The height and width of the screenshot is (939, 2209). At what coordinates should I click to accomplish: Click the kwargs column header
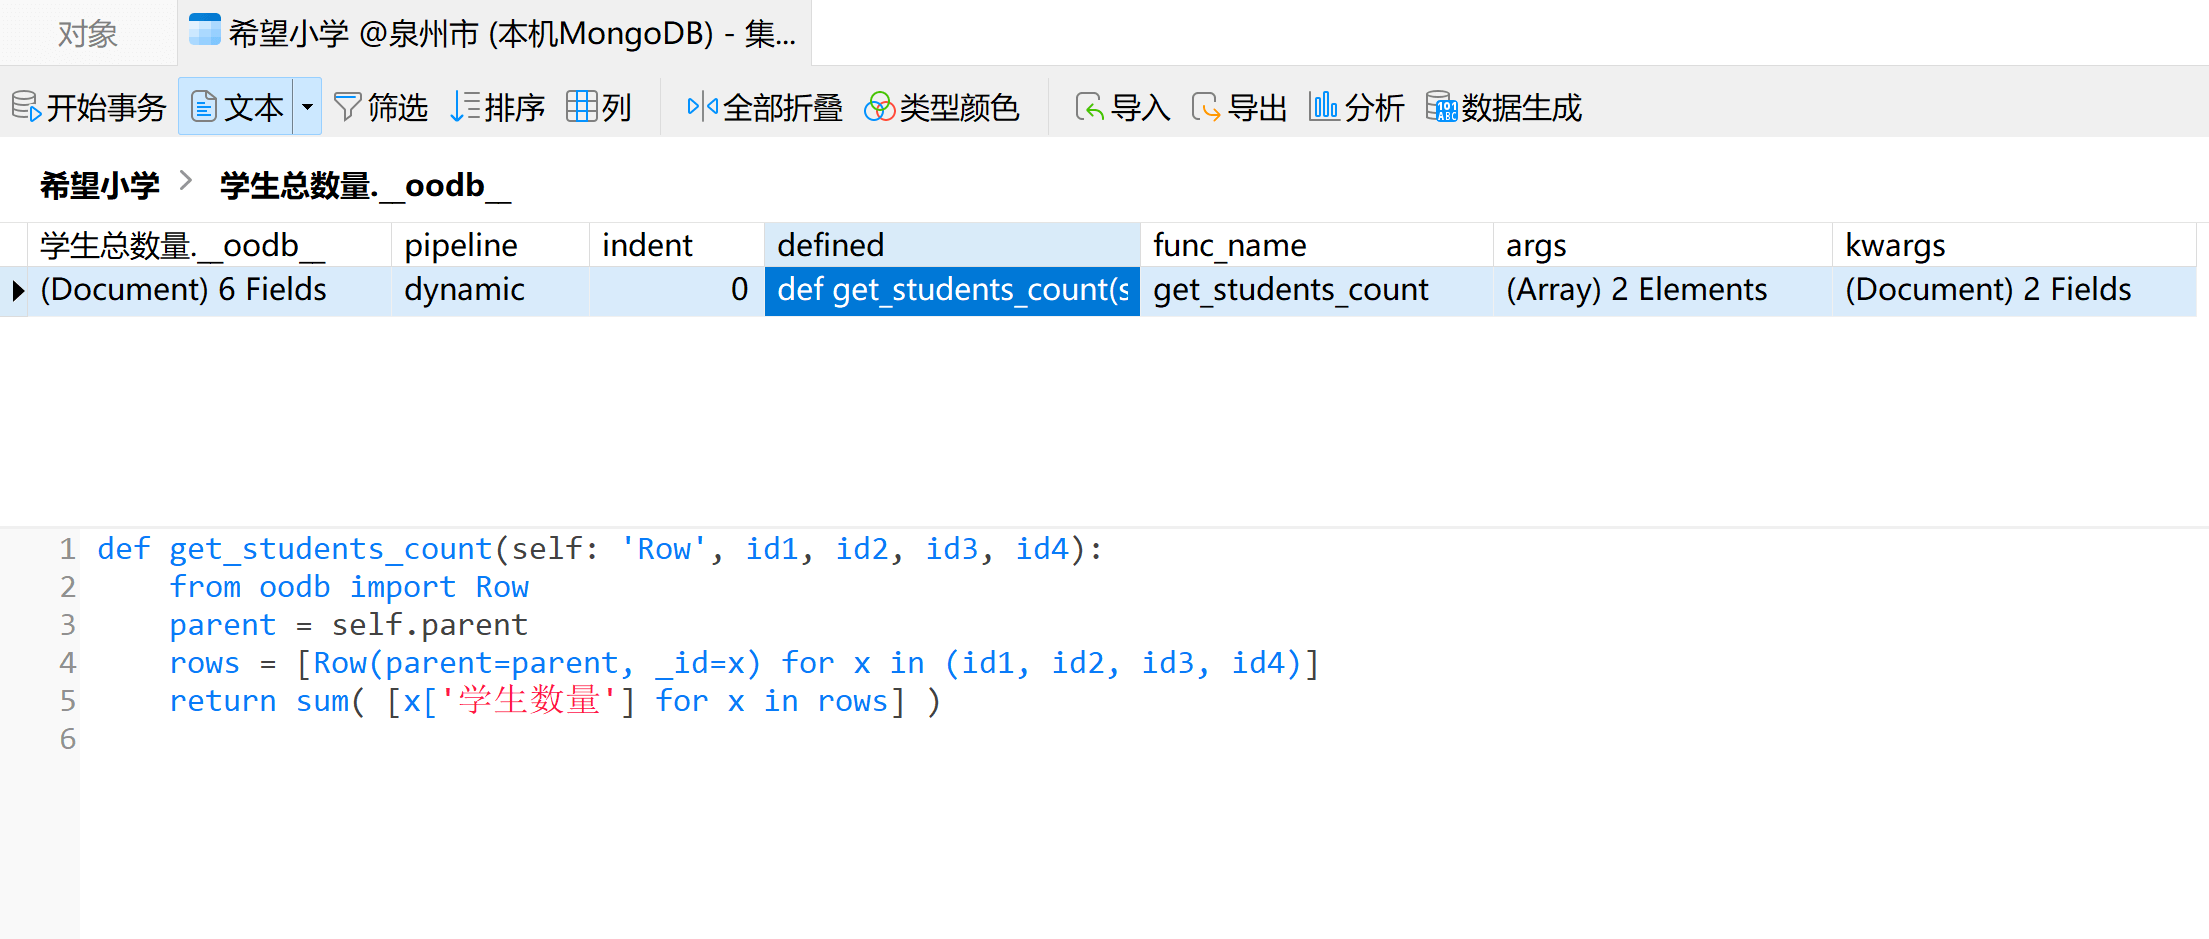[x=2014, y=245]
